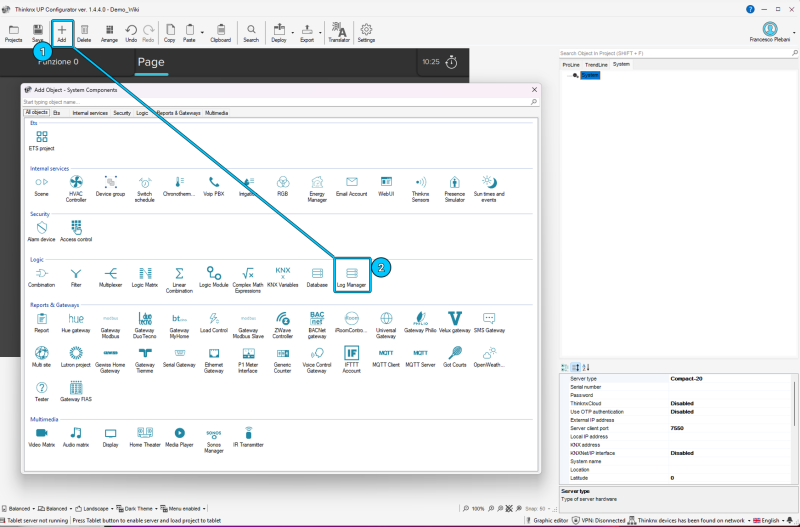Select the Energy Manager icon

(317, 189)
